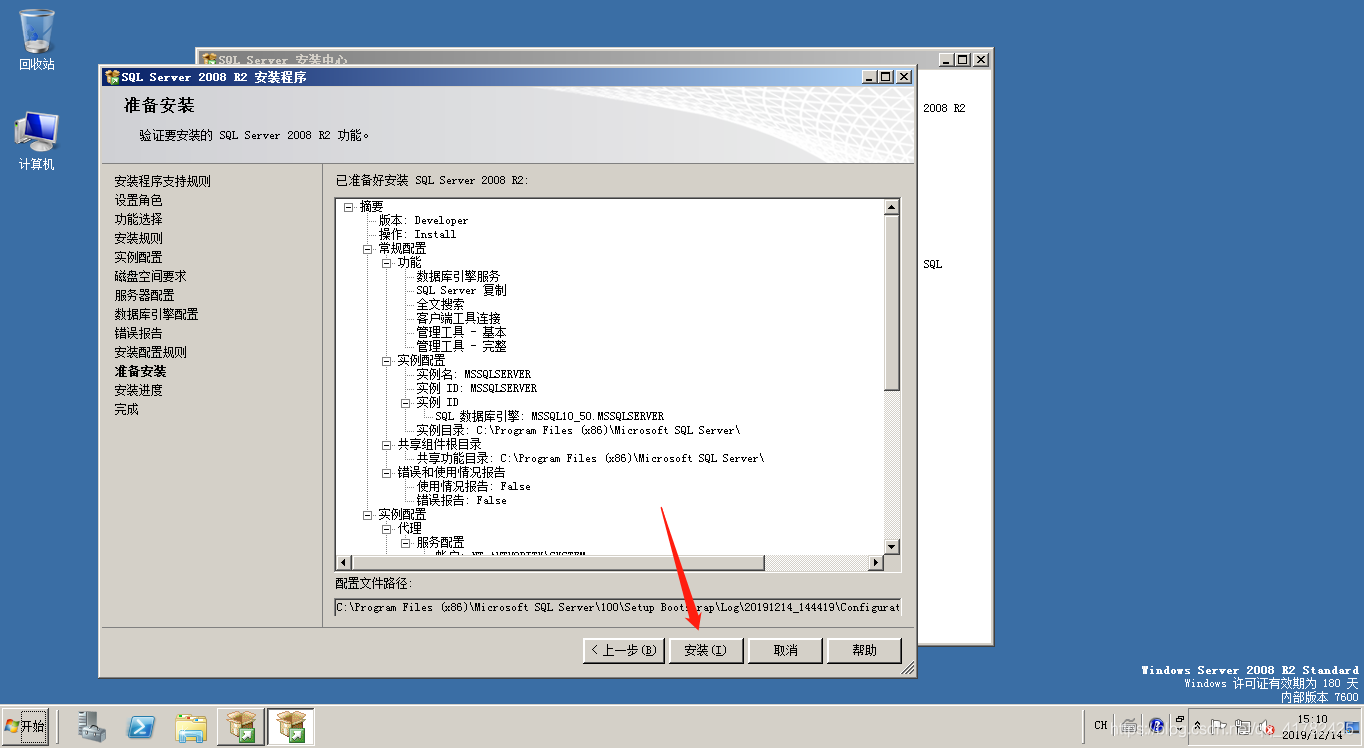Collapse the 错误和使用情况报告 node

386,472
